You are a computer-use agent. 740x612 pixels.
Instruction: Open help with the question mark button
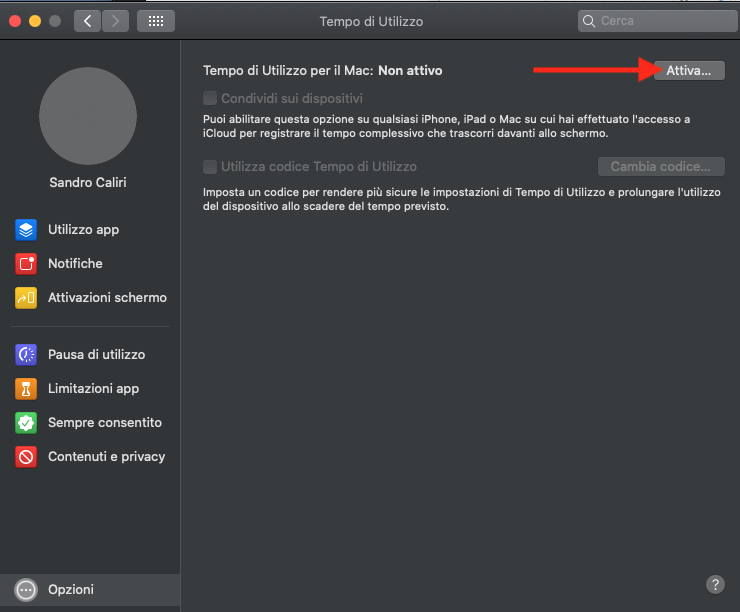point(715,585)
